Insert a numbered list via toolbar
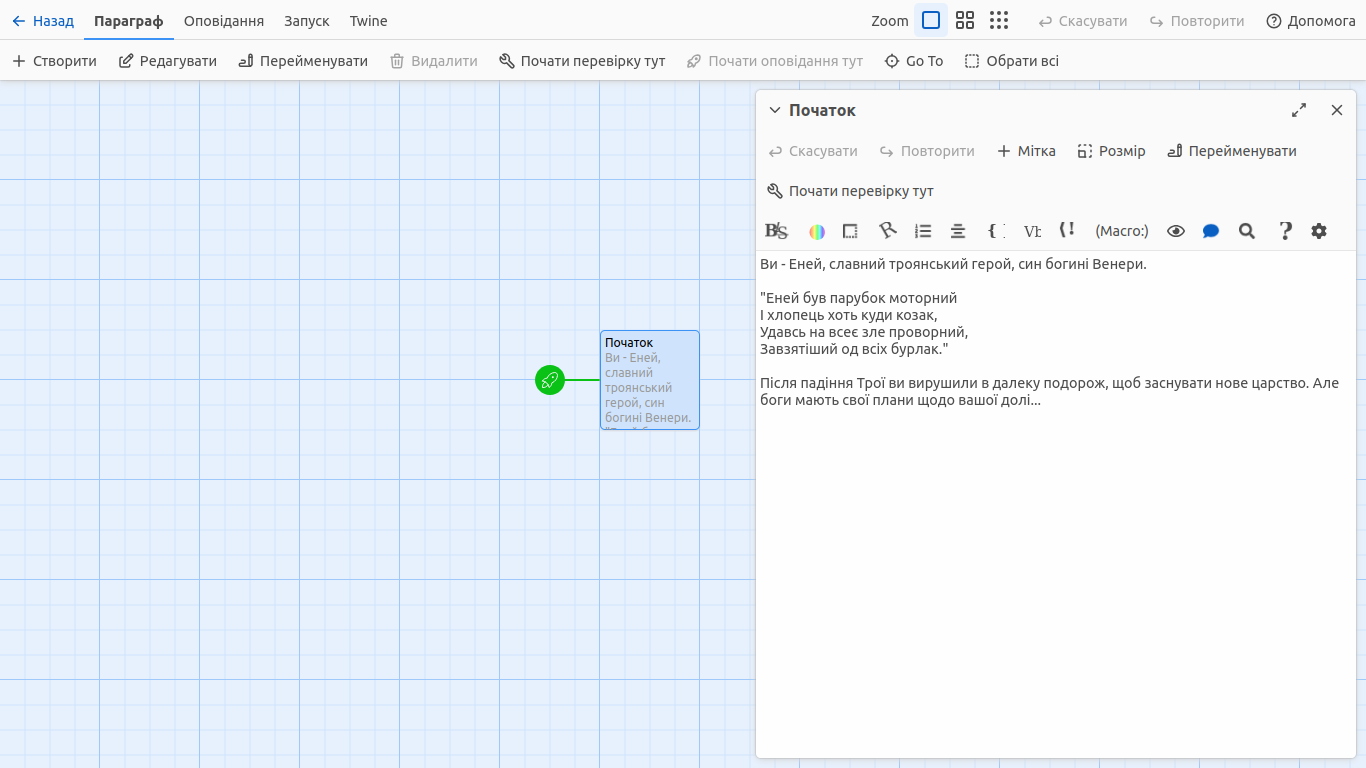1366x768 pixels. (x=923, y=231)
